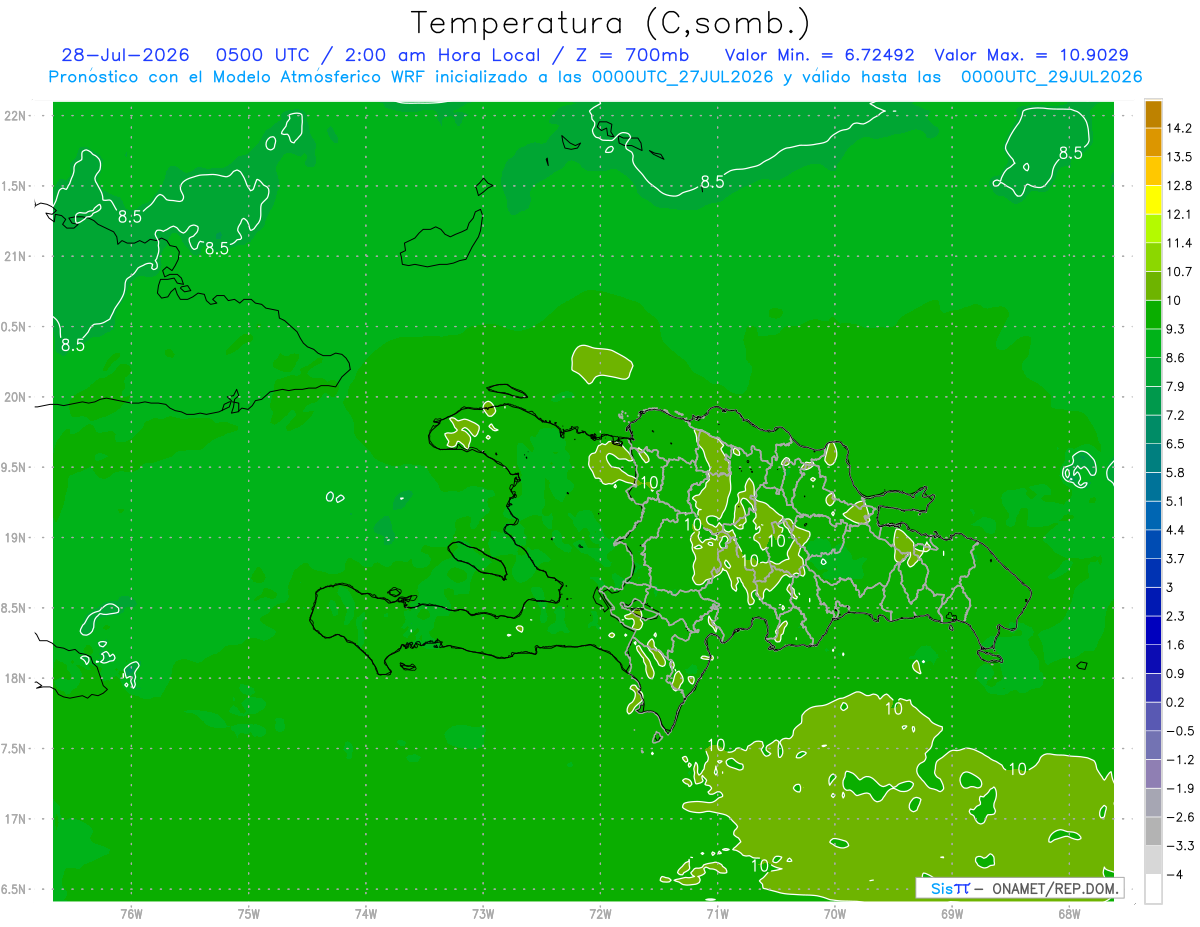Click the "-0.5" colorbar value
This screenshot has width=1200, height=927.
click(x=1180, y=731)
